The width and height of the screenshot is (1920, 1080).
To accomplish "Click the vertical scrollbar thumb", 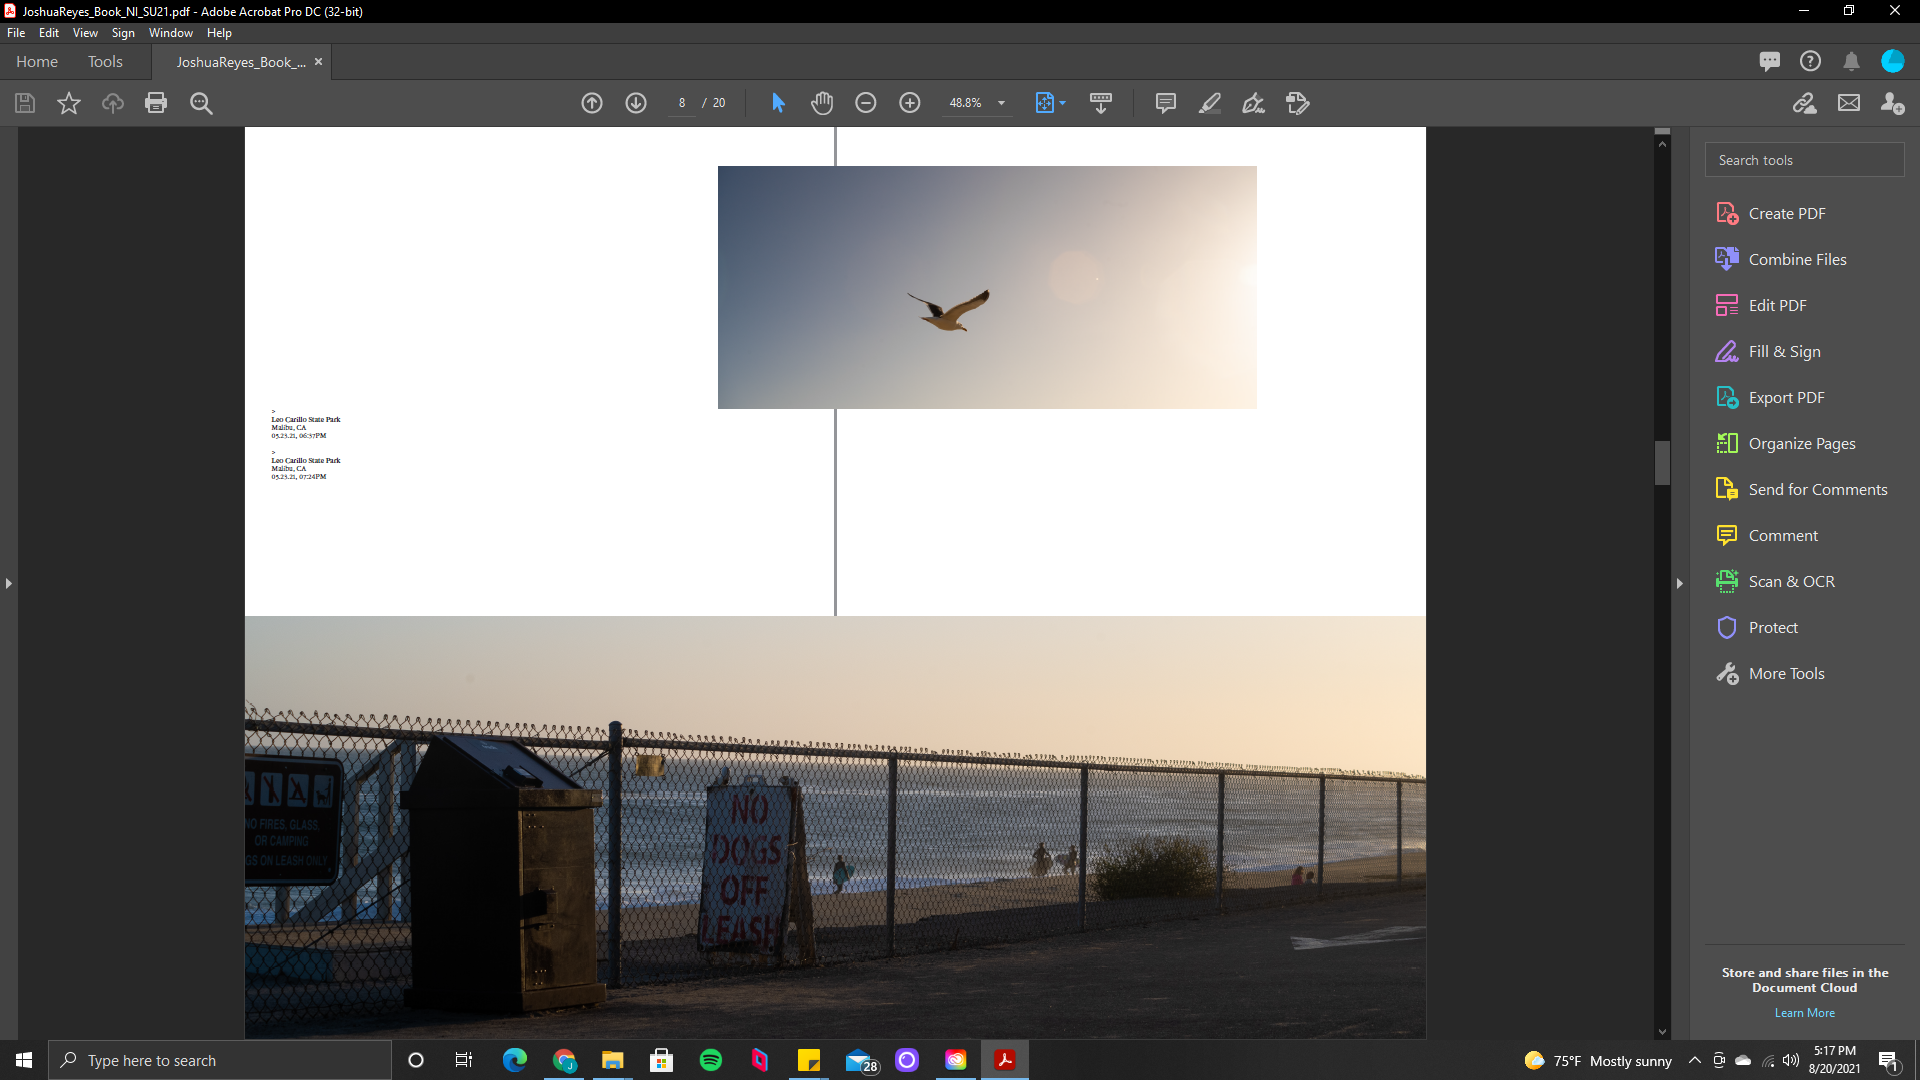I will (1662, 463).
